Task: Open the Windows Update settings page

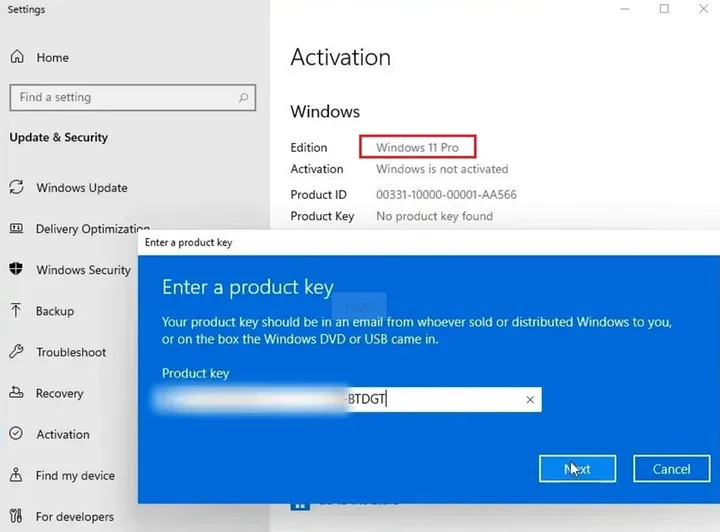Action: [82, 188]
